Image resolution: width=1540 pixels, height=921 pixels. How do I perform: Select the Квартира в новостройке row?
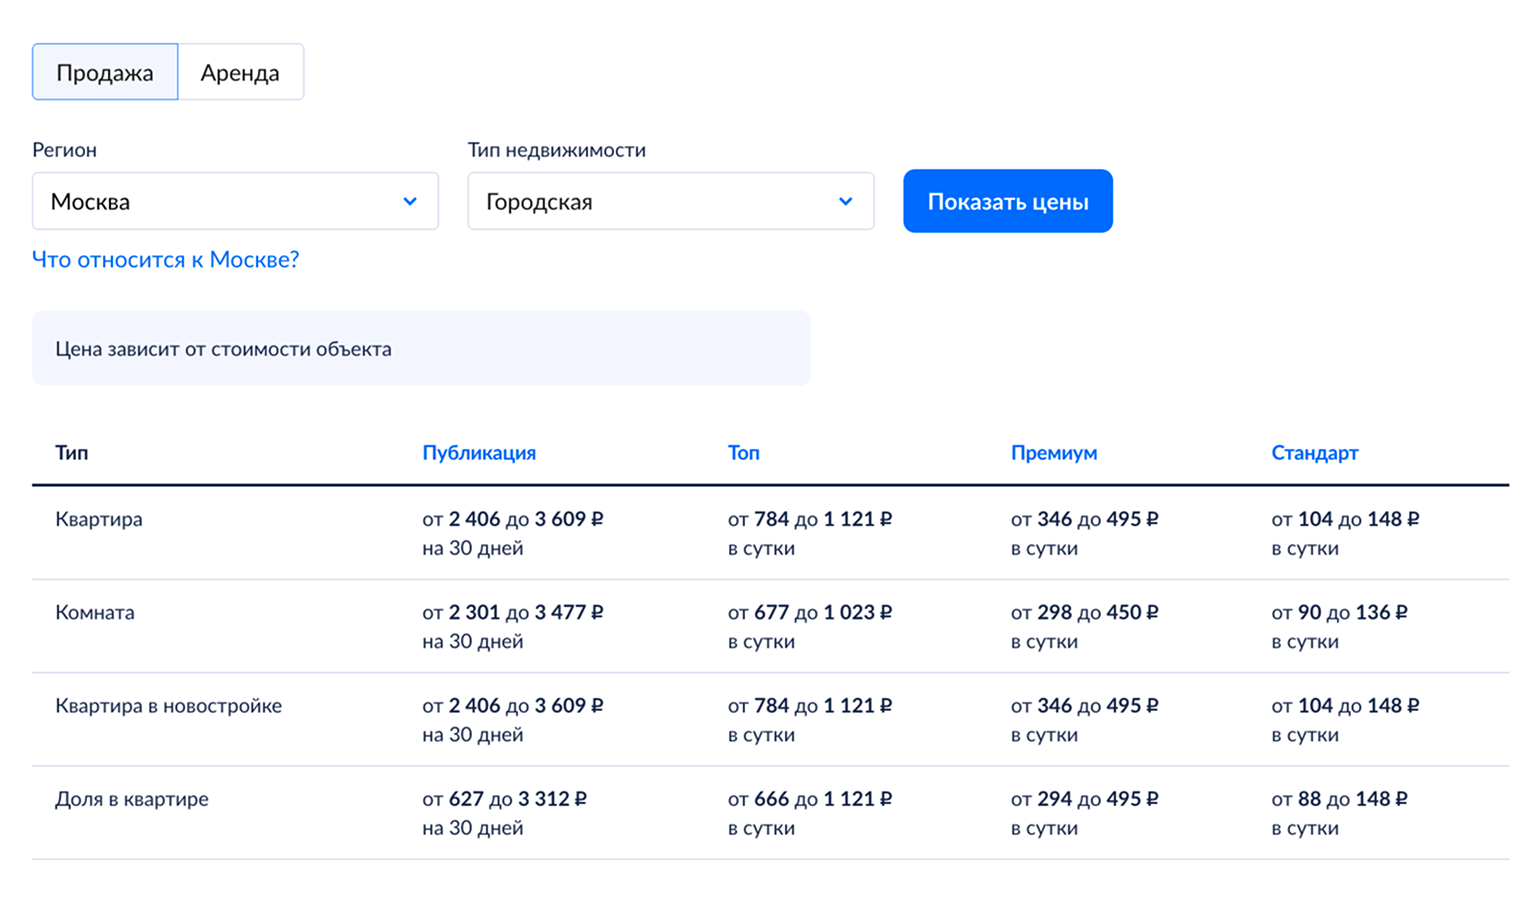pos(169,705)
